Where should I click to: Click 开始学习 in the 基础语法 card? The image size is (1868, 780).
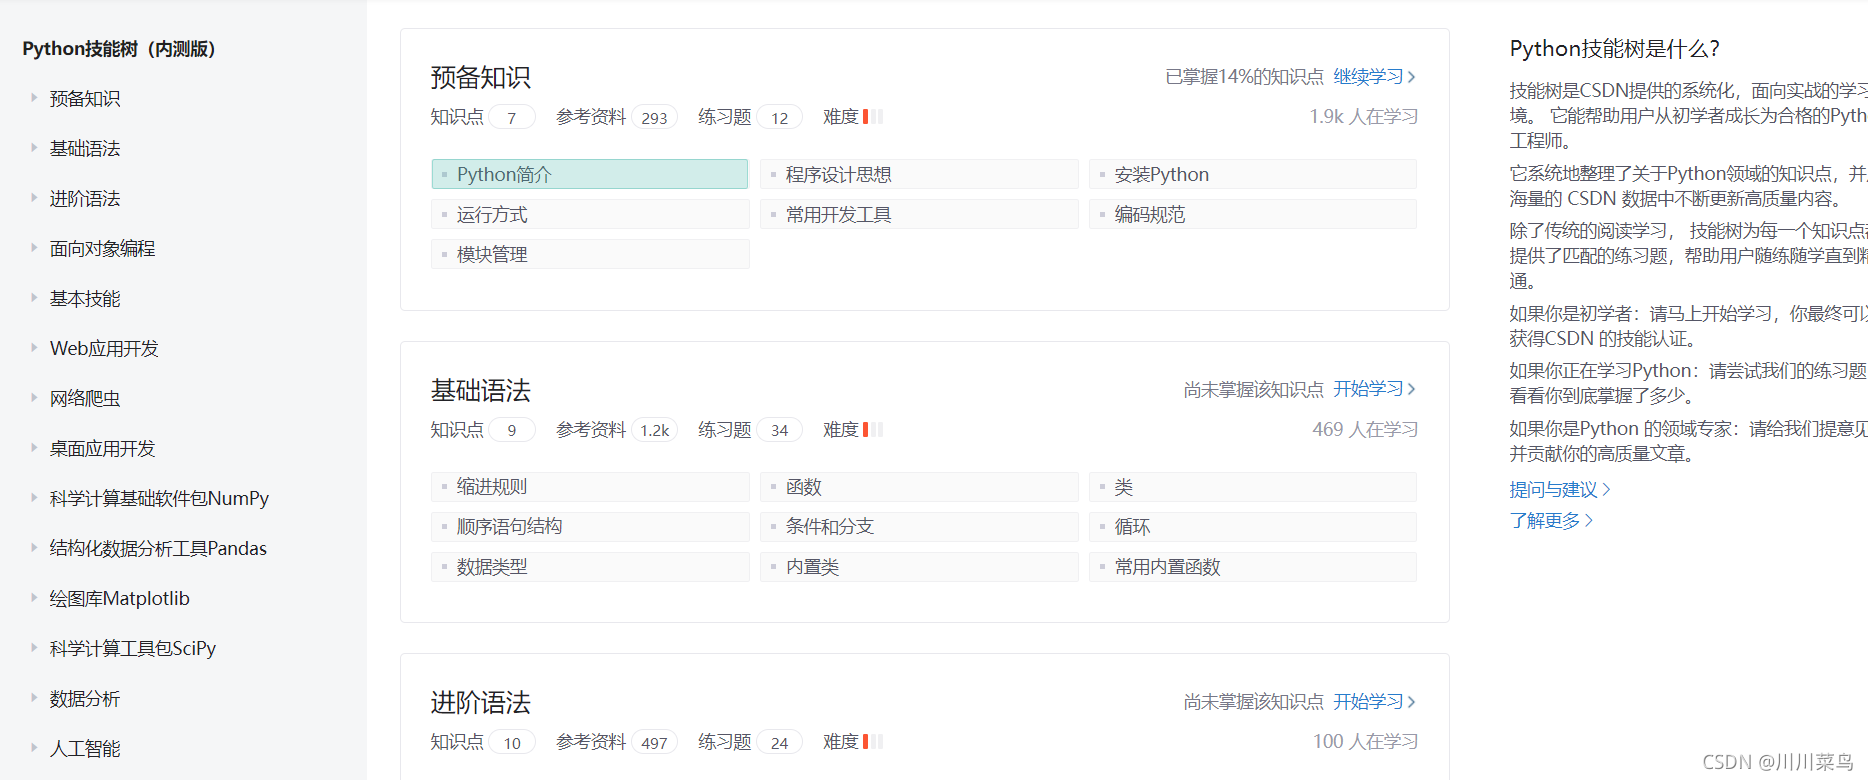click(x=1375, y=389)
